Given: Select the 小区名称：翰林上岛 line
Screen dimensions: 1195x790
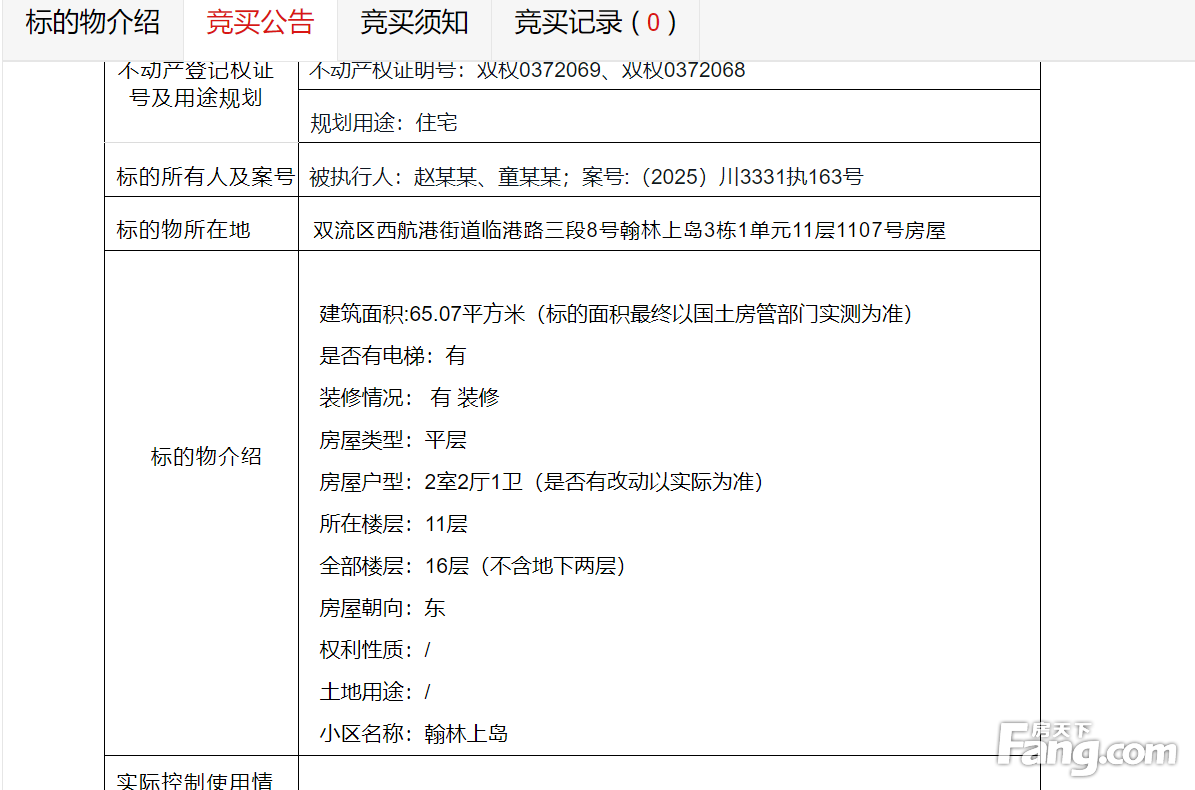Looking at the screenshot, I should (414, 734).
